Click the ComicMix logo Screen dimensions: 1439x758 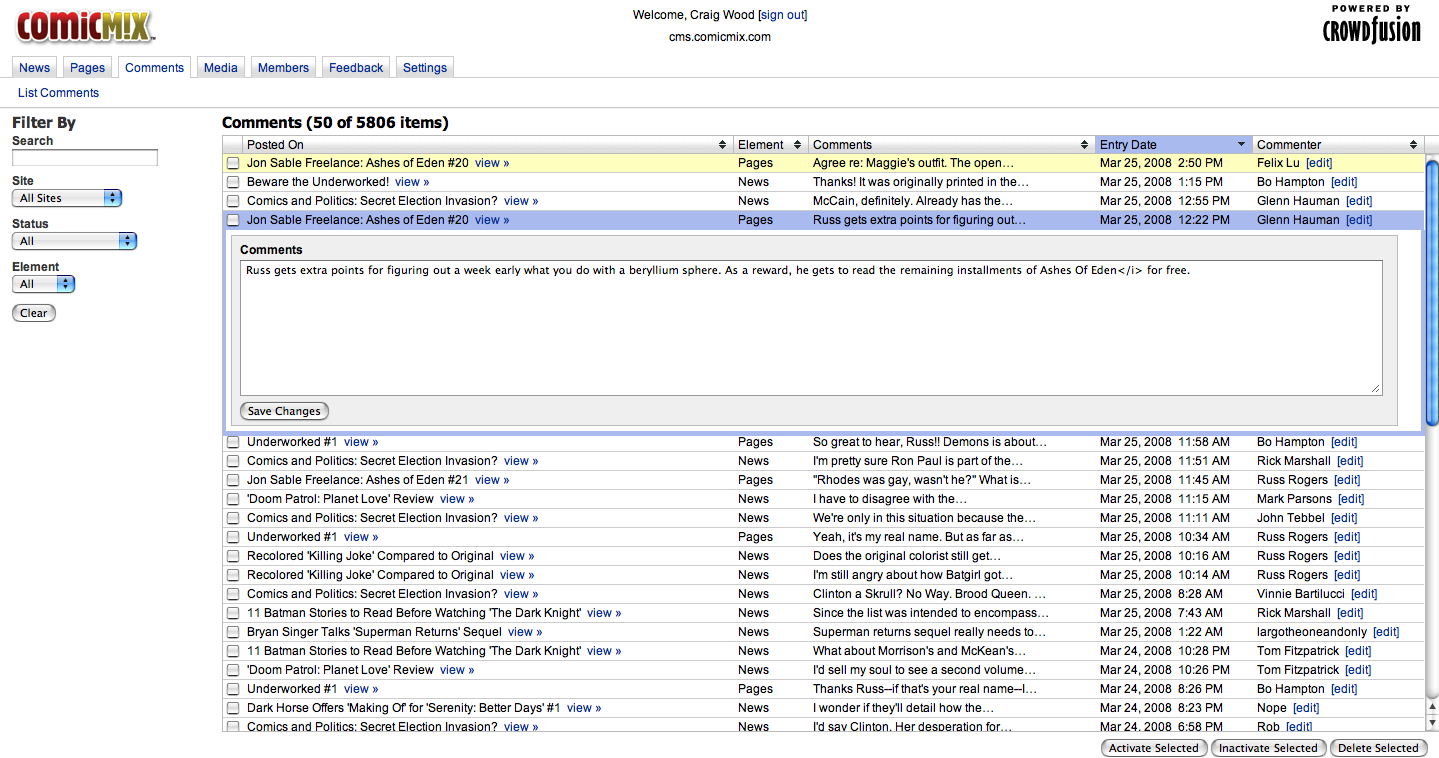coord(85,26)
